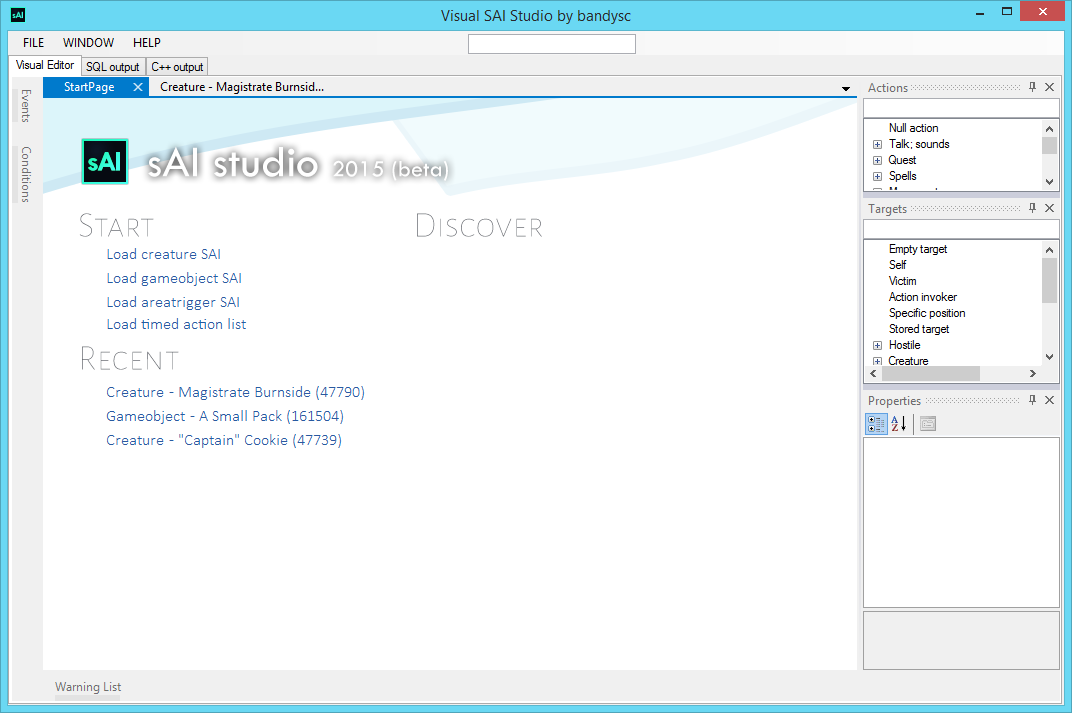Click Targets list scroll down arrow
1072x713 pixels.
pos(1049,357)
